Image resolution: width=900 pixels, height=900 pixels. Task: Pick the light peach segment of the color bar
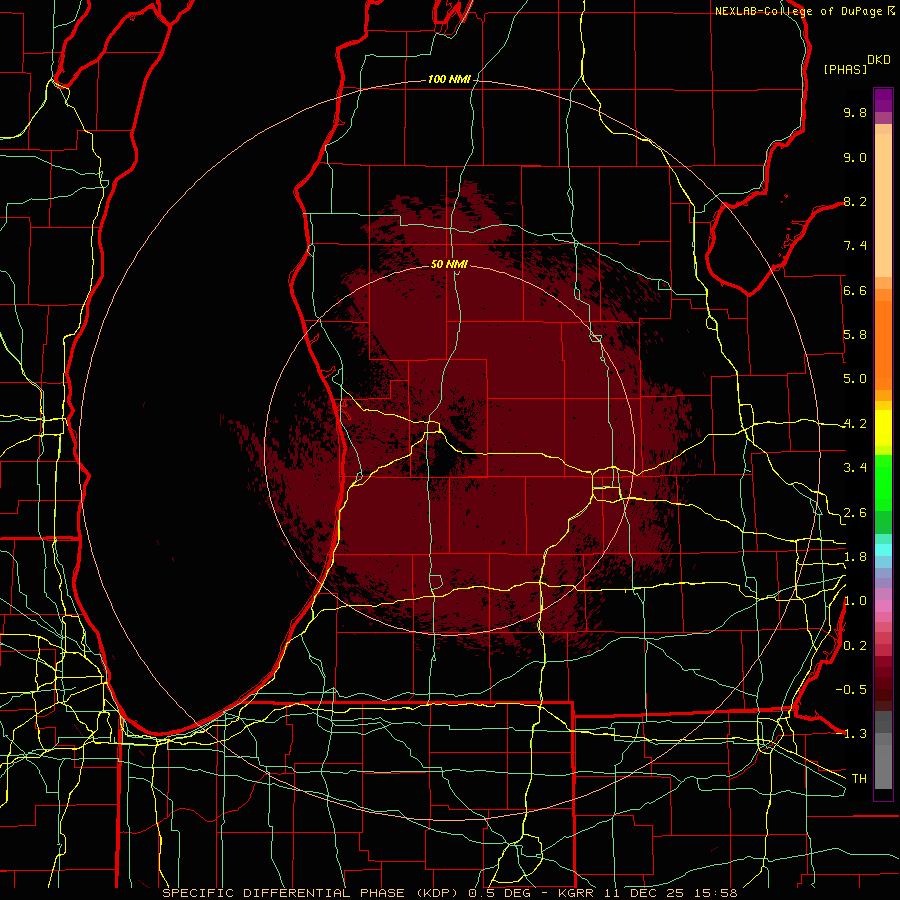[883, 205]
